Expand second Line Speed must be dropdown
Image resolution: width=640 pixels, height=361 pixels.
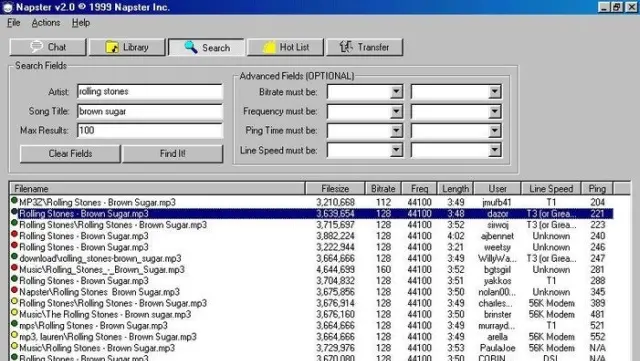pos(494,150)
